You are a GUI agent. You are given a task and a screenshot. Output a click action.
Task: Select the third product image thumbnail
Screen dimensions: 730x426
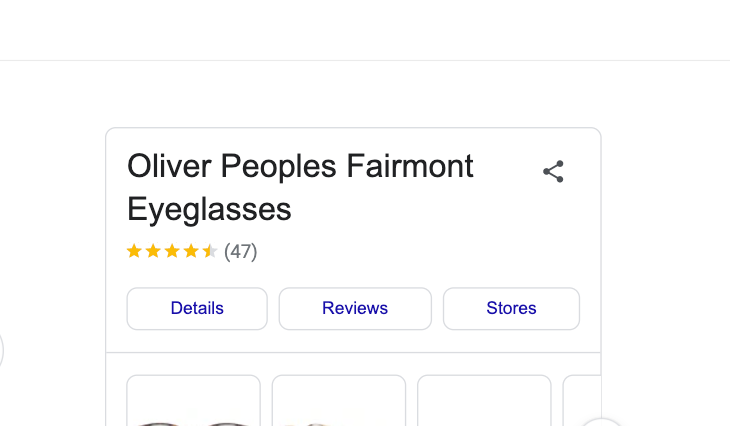point(484,402)
